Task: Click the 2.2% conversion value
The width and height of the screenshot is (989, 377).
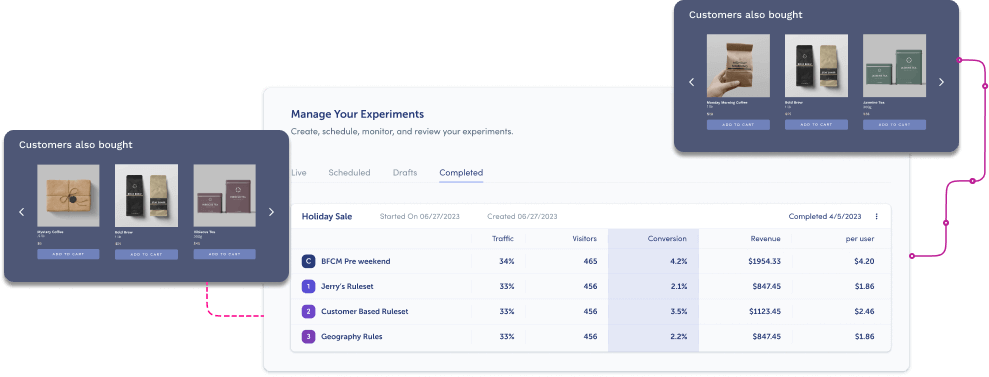Action: 679,337
